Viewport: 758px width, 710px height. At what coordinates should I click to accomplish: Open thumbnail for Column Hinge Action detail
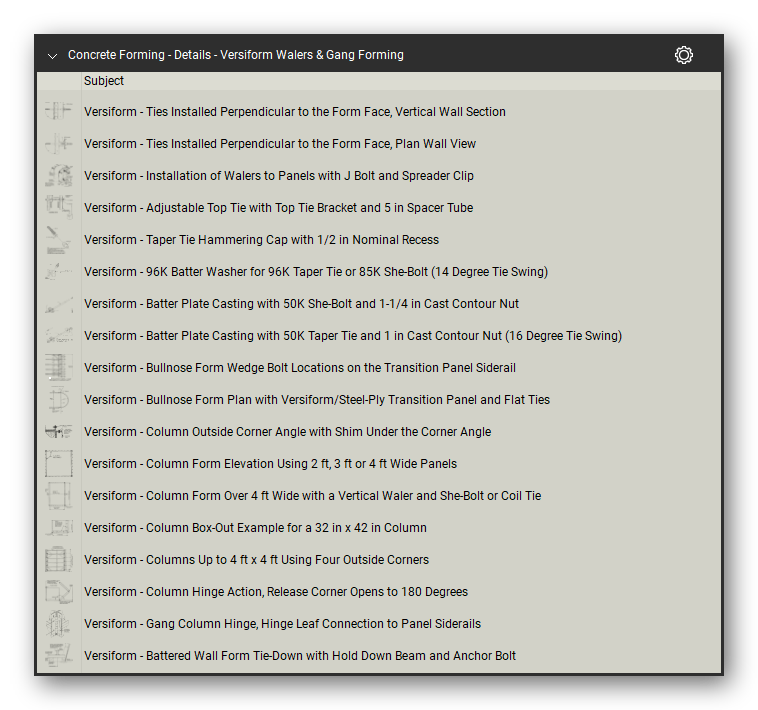click(59, 592)
